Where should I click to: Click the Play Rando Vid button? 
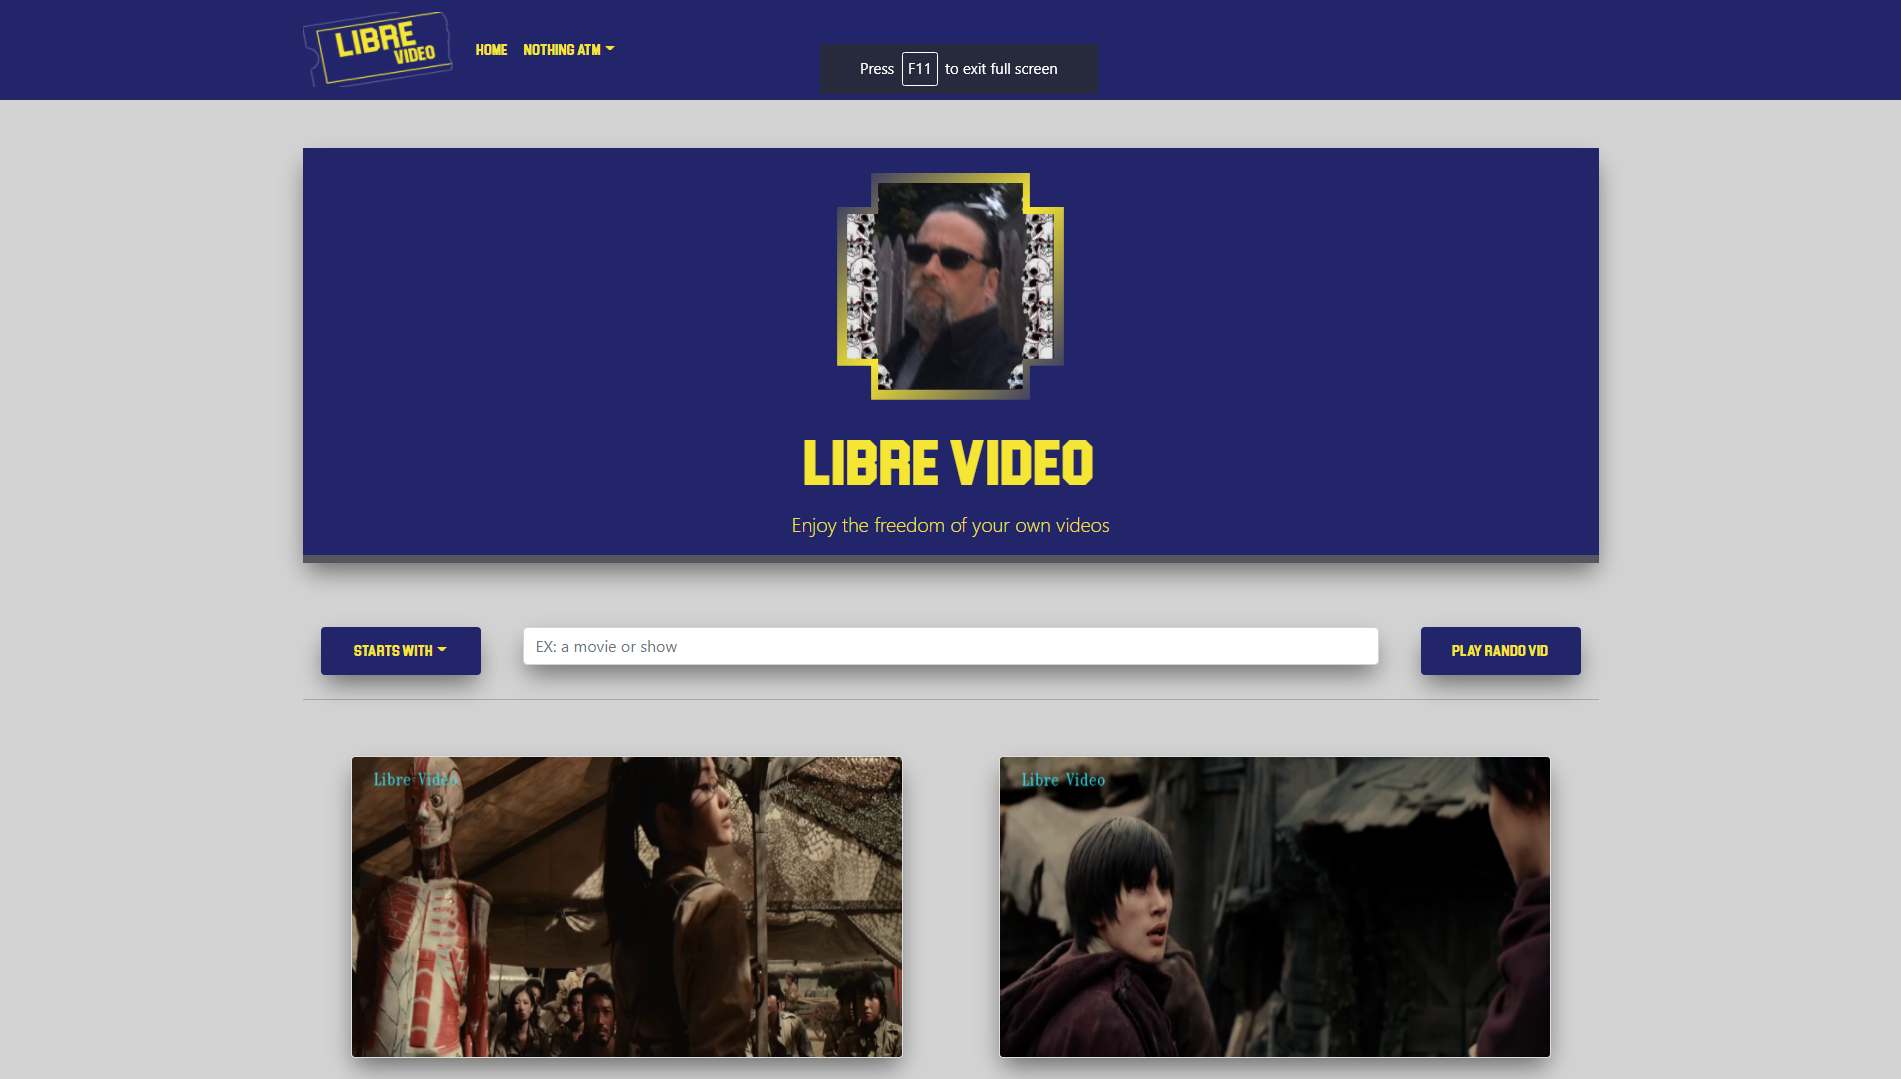[1500, 651]
